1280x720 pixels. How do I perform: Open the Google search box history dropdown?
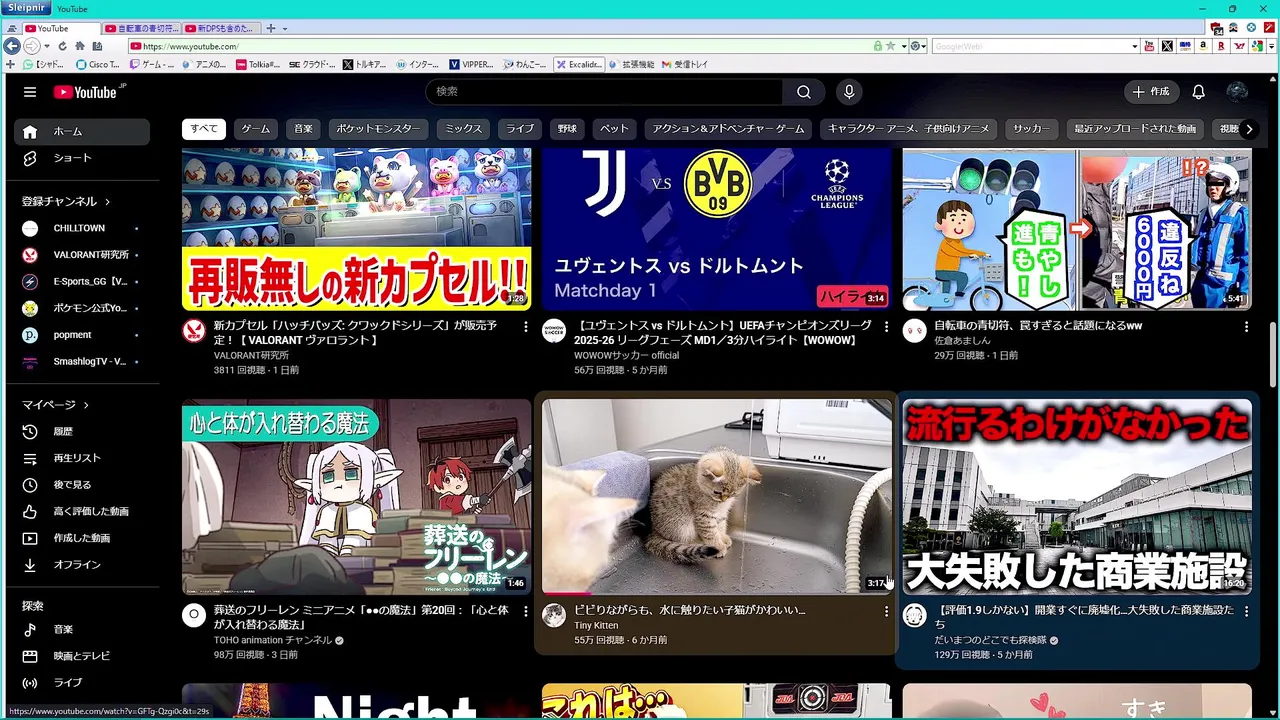pos(1135,46)
